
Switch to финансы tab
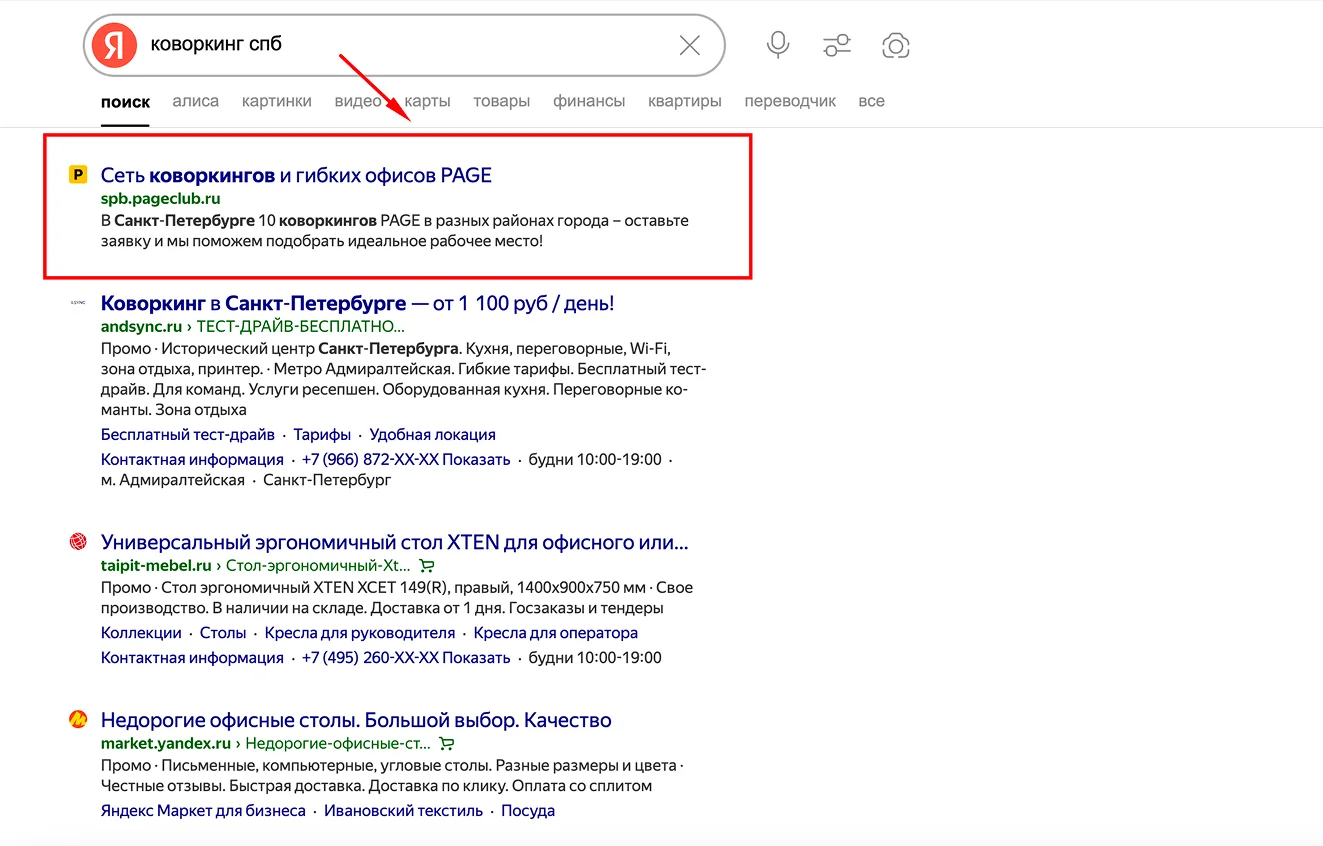pyautogui.click(x=589, y=101)
